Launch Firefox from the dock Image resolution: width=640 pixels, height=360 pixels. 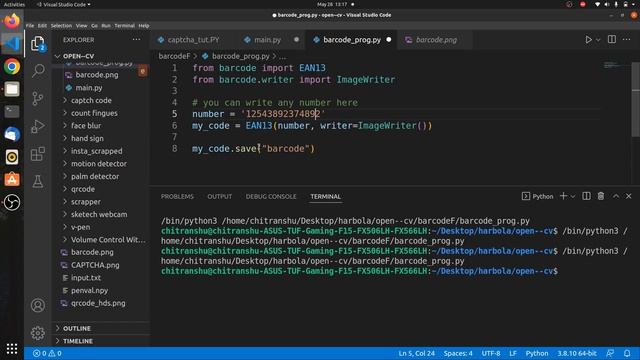coord(12,21)
